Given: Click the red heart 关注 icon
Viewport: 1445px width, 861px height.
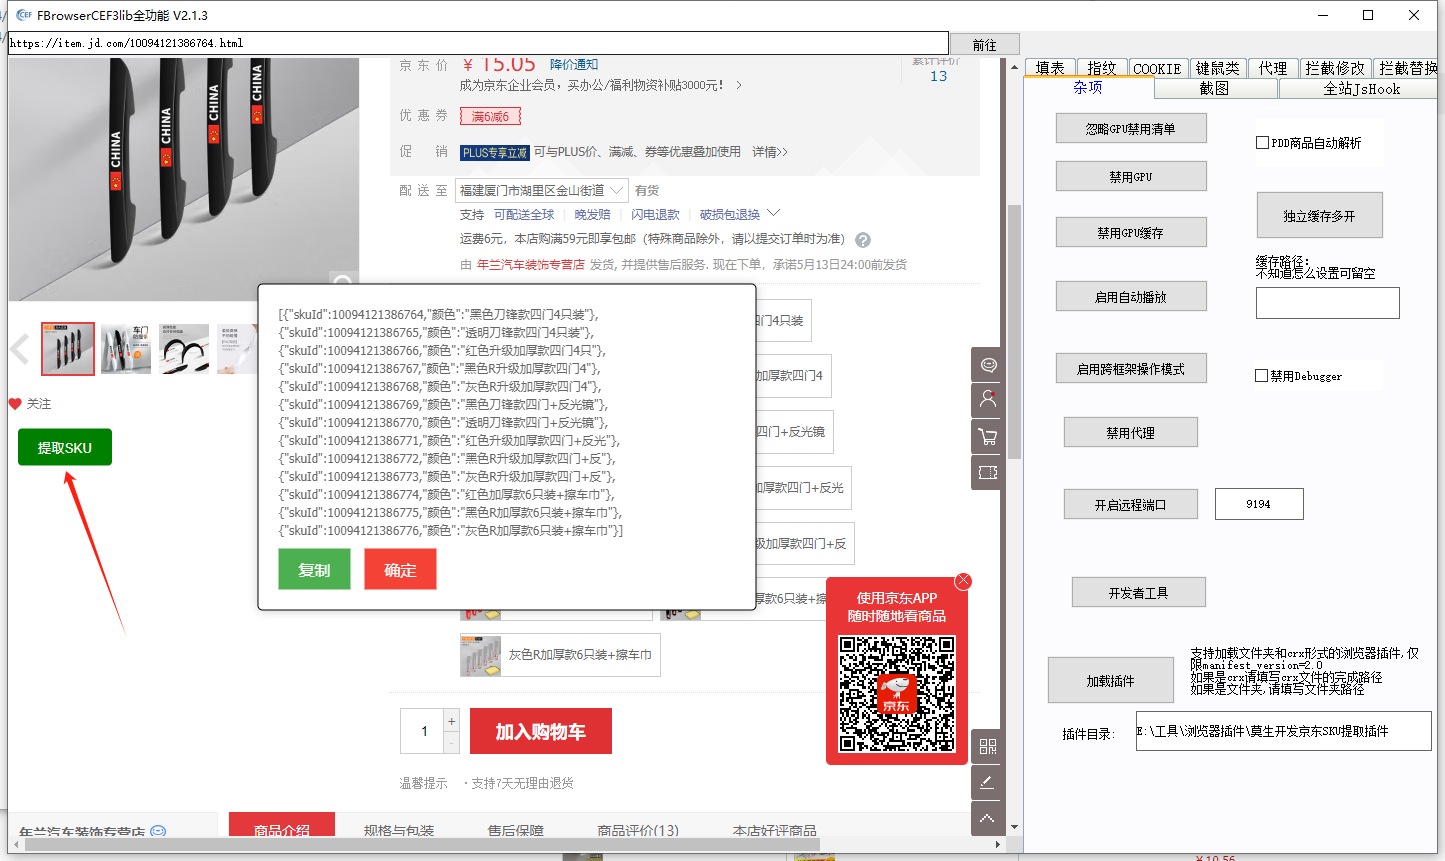Looking at the screenshot, I should (15, 404).
